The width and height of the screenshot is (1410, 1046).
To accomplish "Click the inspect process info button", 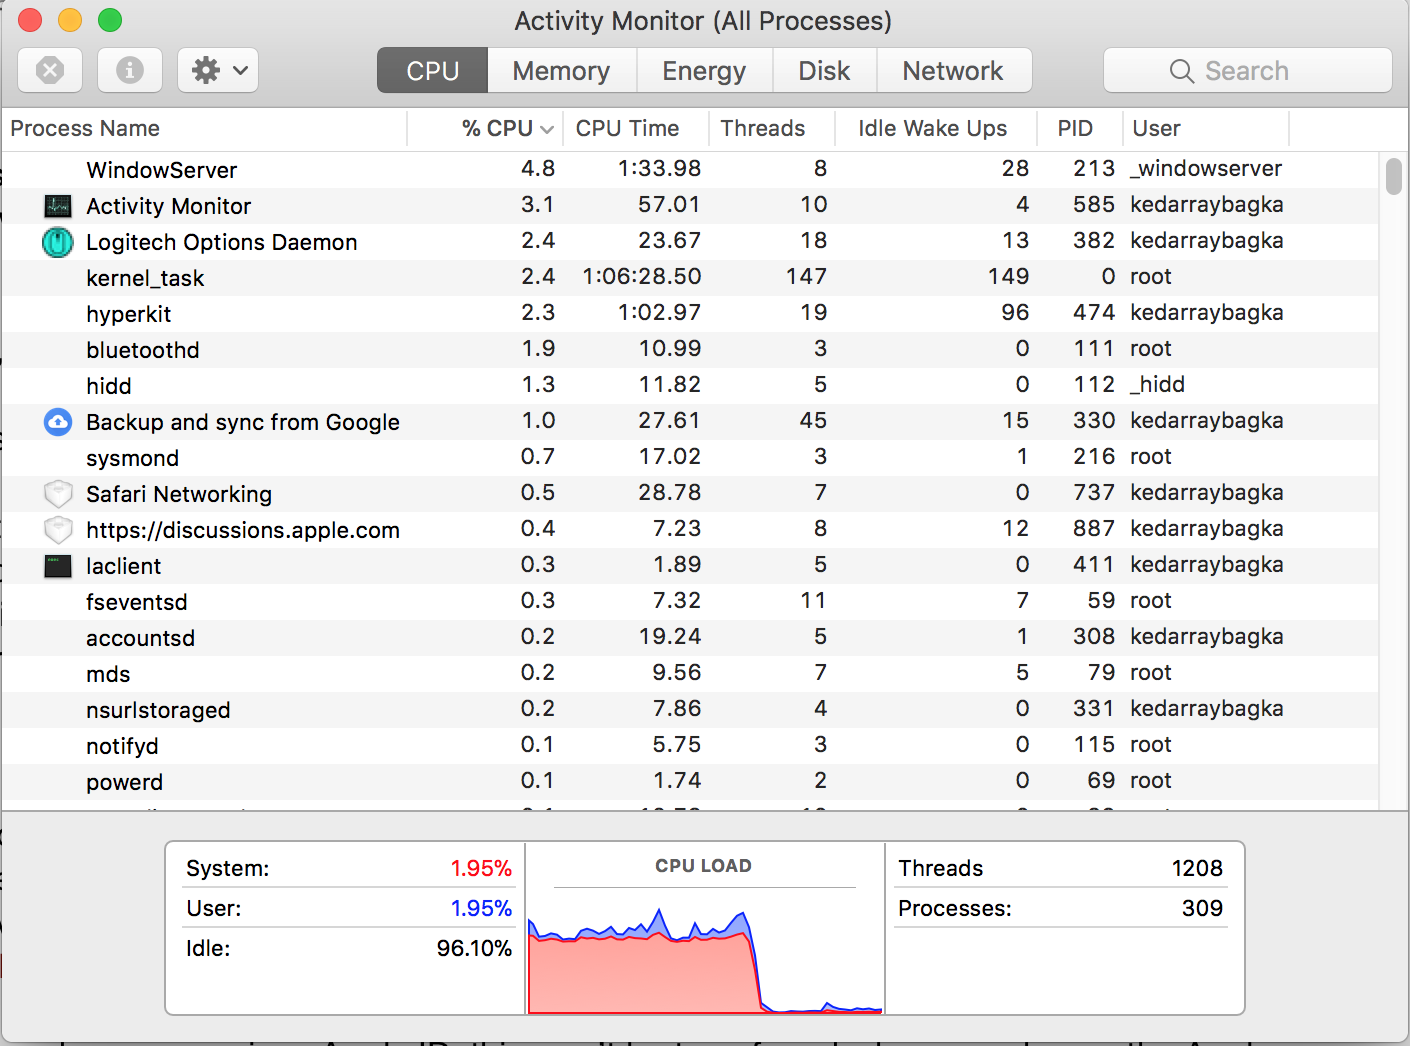I will tap(130, 70).
